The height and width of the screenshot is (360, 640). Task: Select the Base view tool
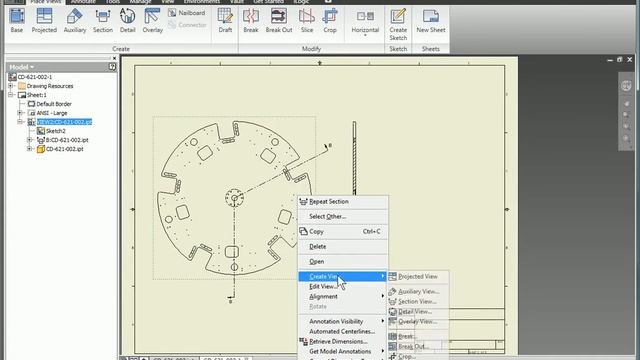coord(17,20)
